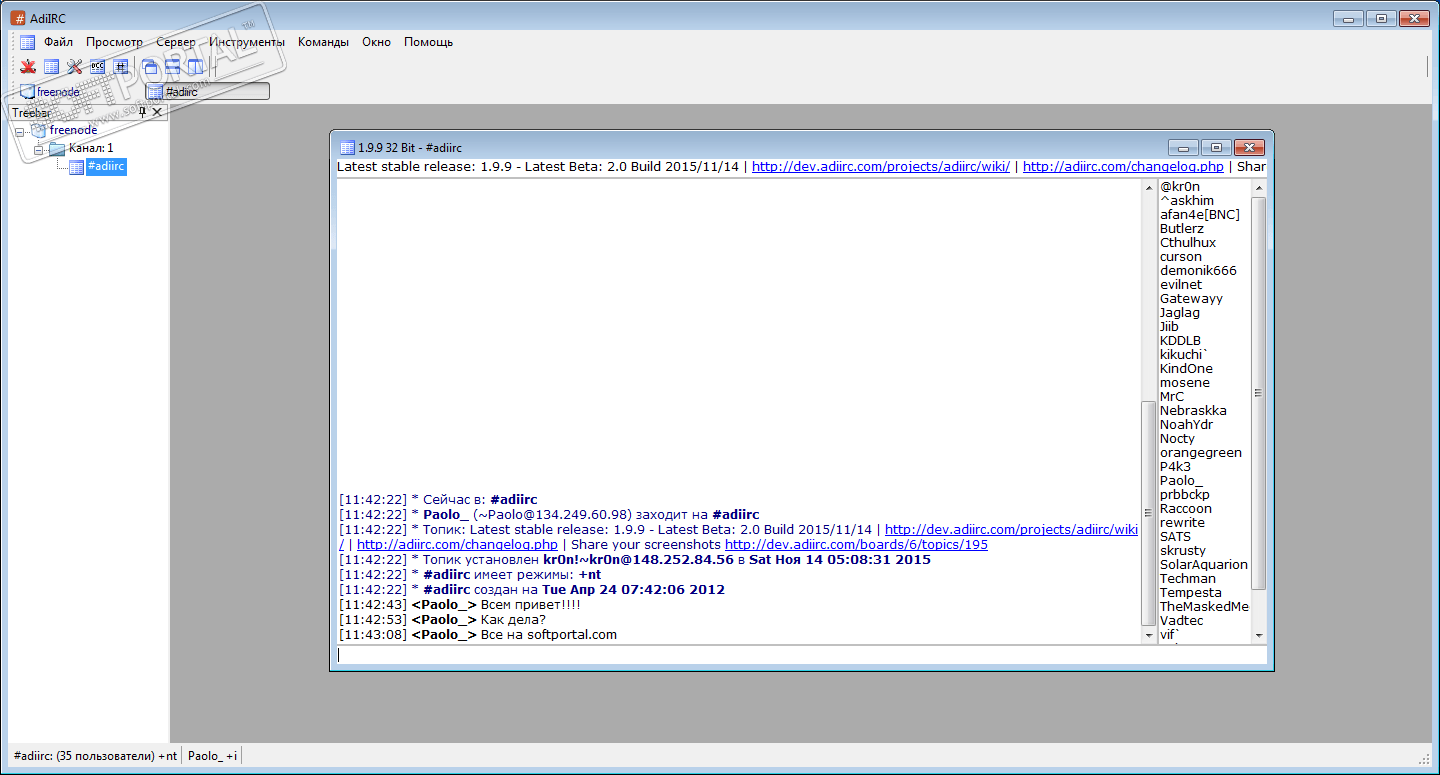The height and width of the screenshot is (775, 1440).
Task: Switch to the #adiirc switchbar button
Action: tap(207, 92)
